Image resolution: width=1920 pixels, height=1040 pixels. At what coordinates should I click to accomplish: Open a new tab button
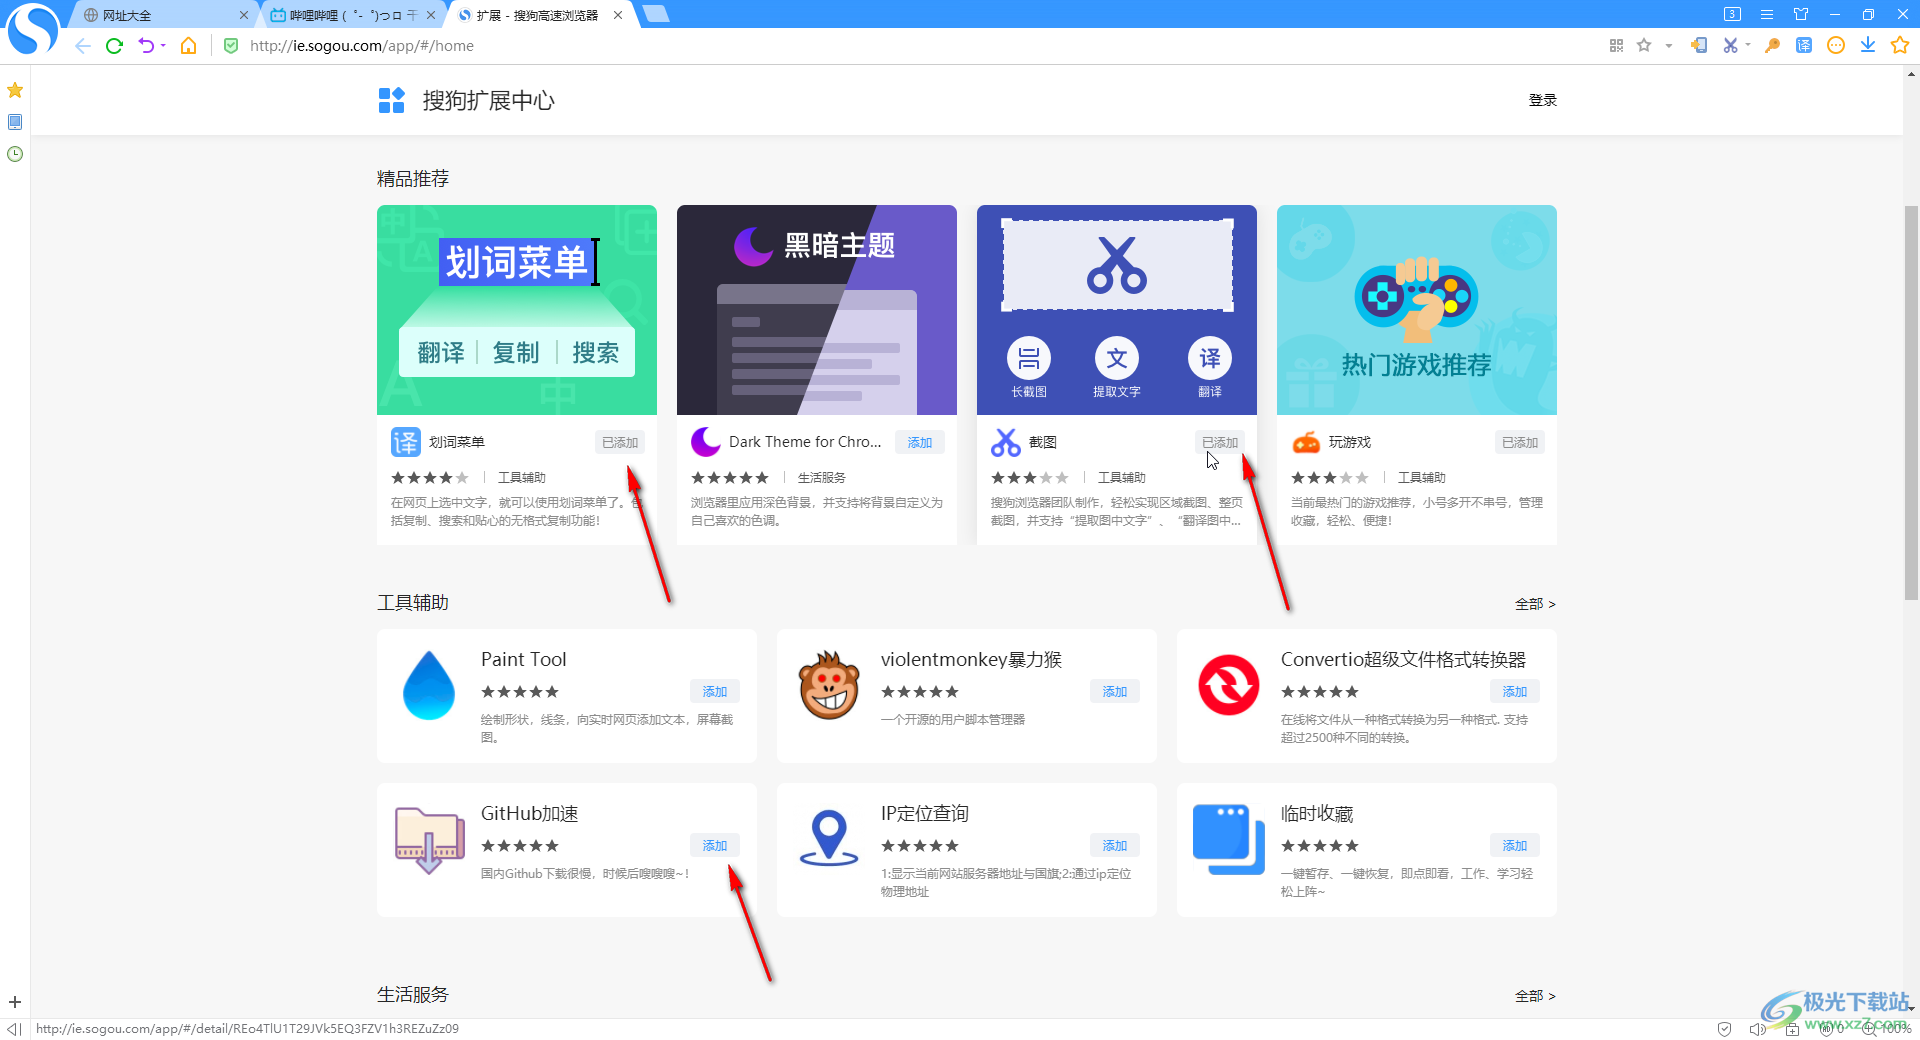pos(656,14)
